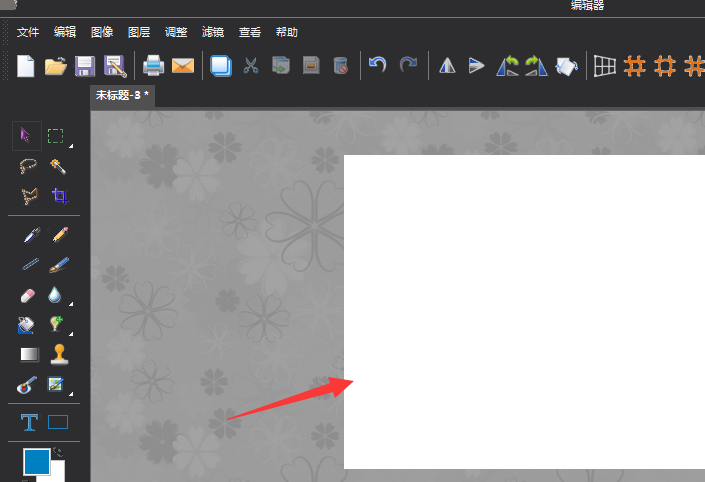Viewport: 705px width, 482px height.
Task: Click the second orange hash icon
Action: pos(665,66)
